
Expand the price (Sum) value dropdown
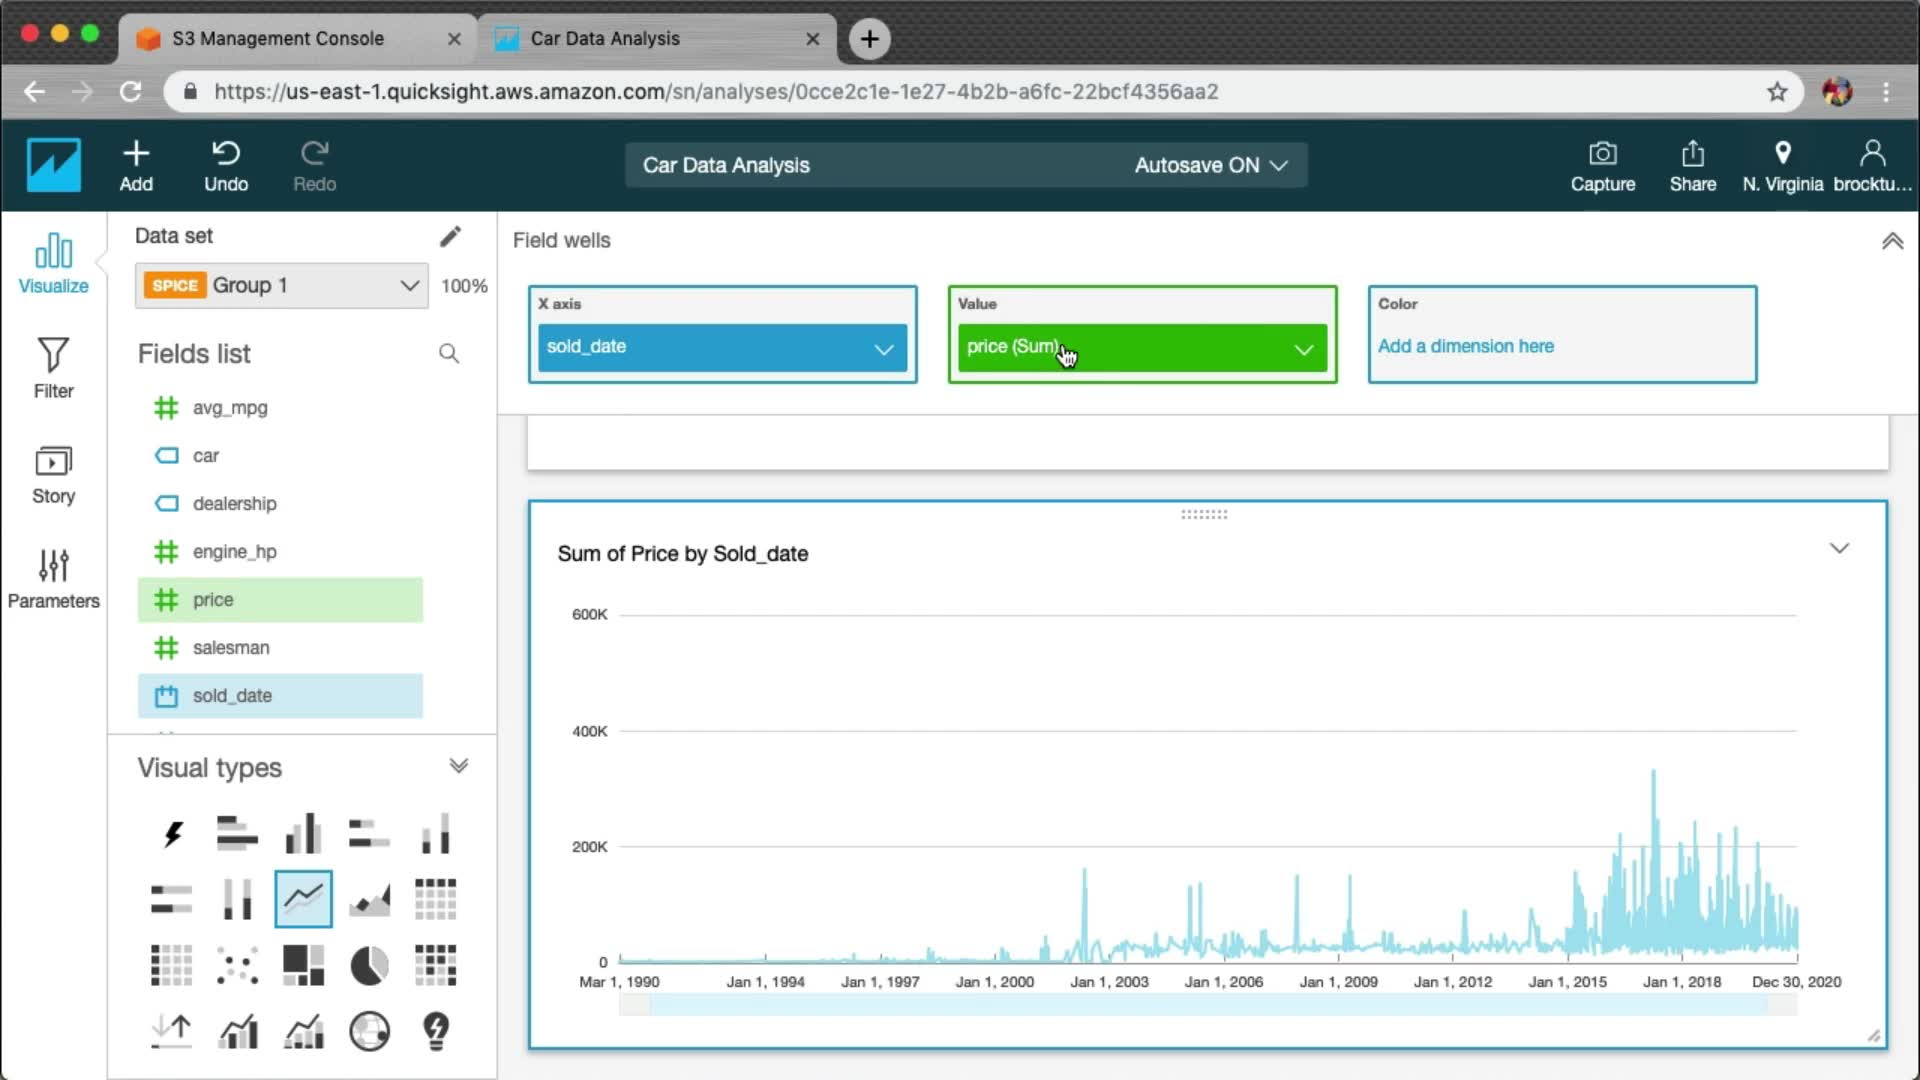(1303, 349)
